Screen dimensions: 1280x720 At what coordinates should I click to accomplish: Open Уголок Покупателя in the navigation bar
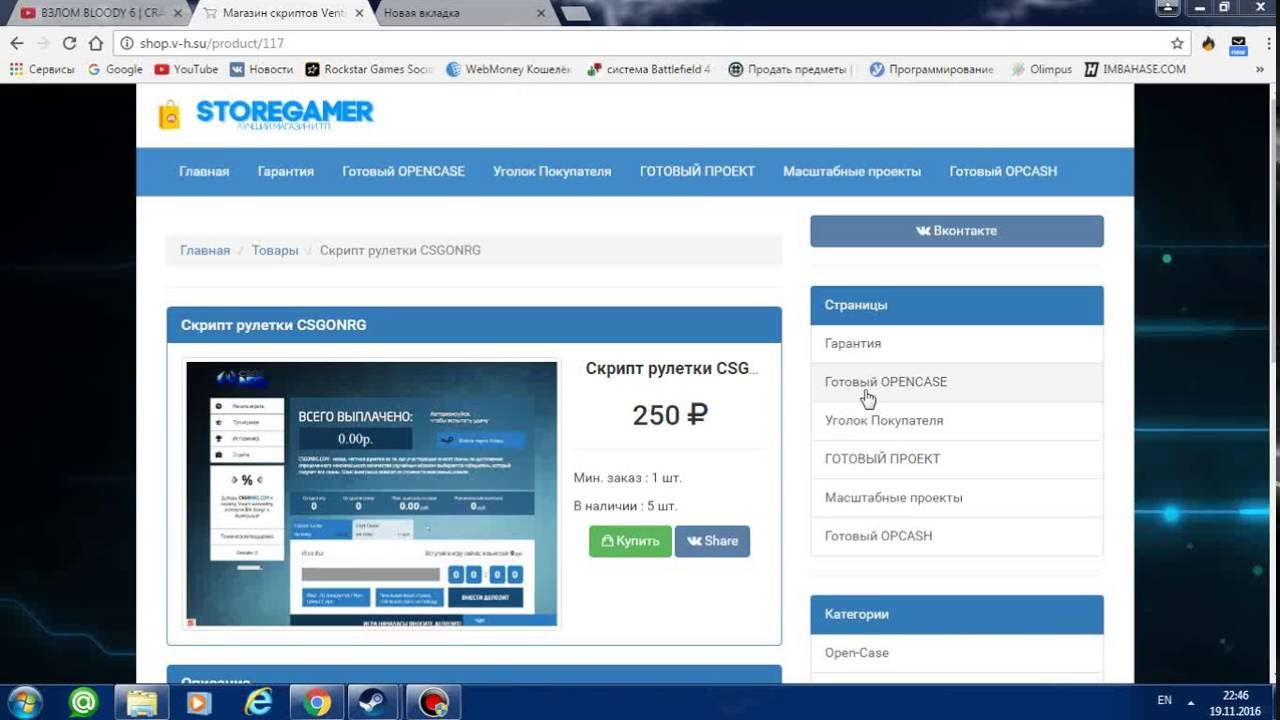coord(552,171)
